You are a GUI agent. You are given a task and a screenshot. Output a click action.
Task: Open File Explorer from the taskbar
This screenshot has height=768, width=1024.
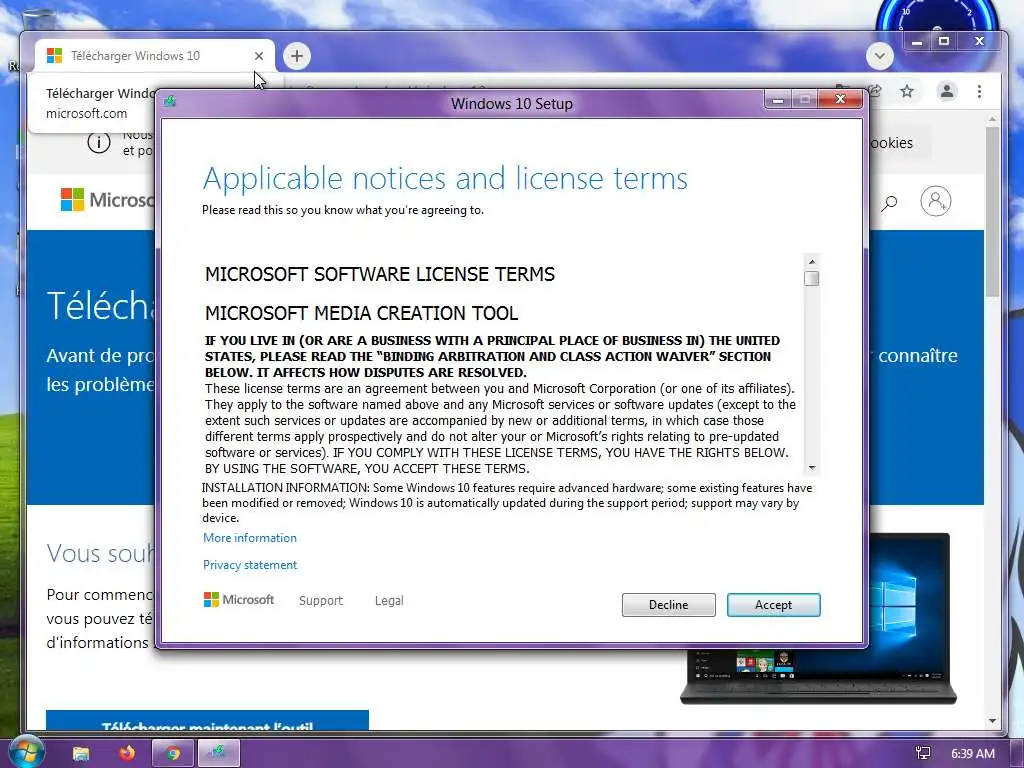(x=80, y=754)
